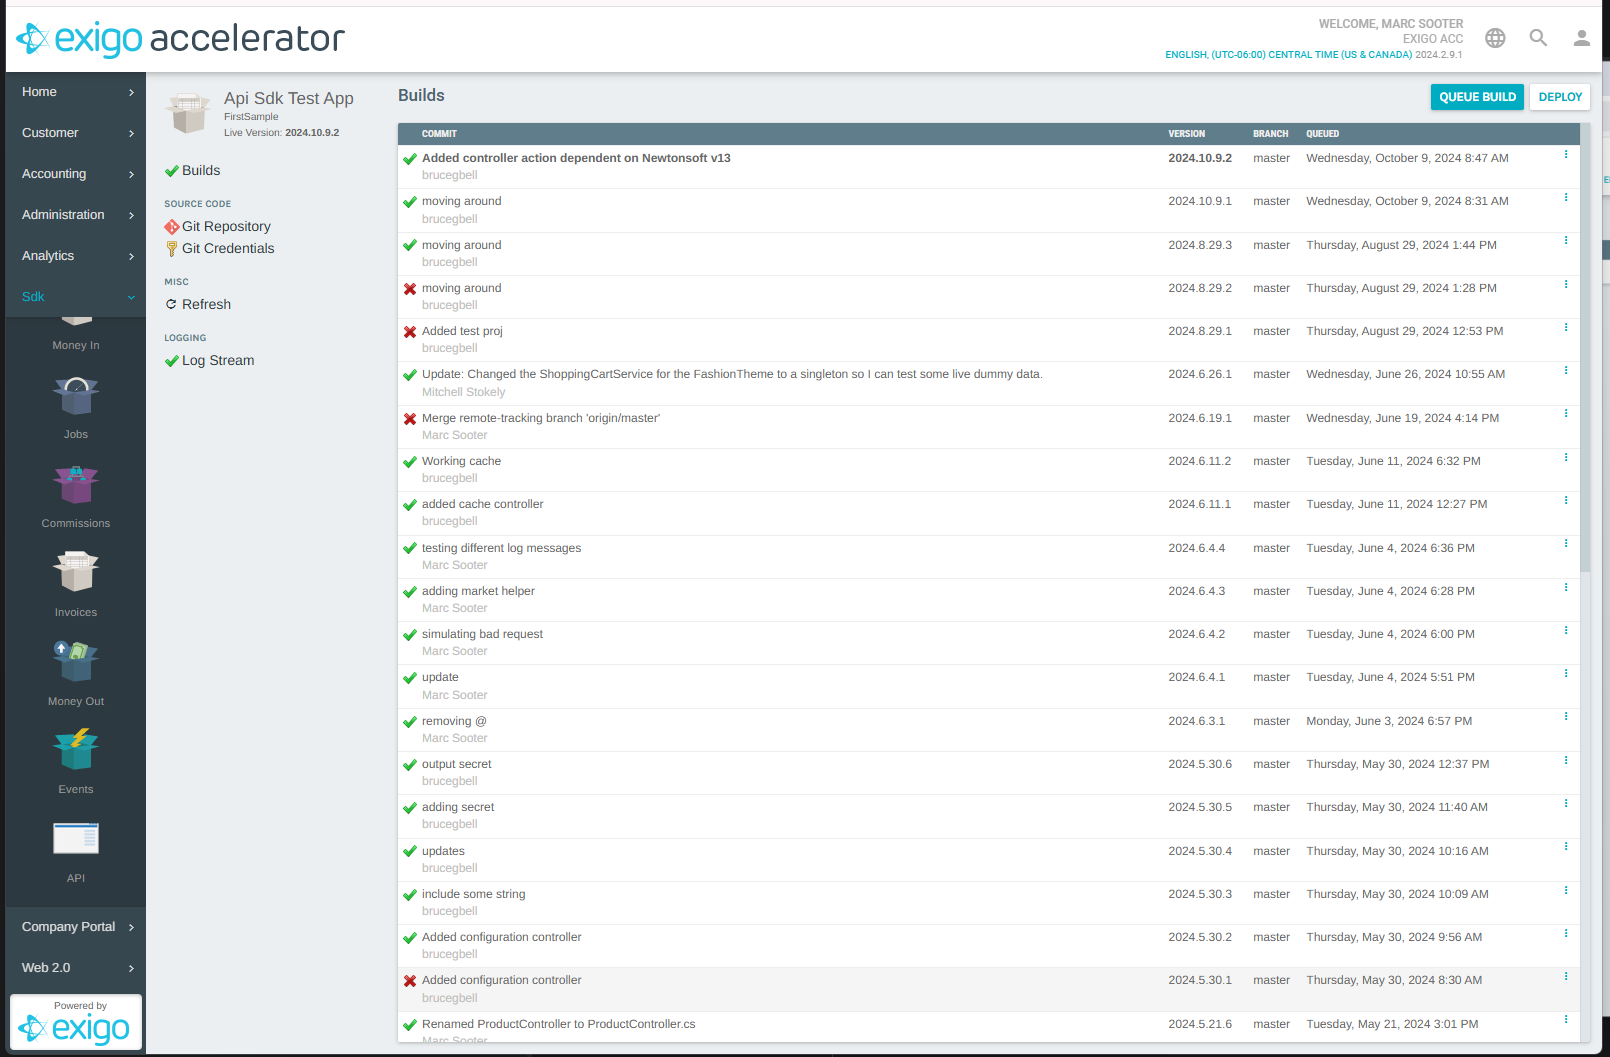This screenshot has width=1610, height=1057.
Task: Open the Events SDK icon
Action: point(76,751)
